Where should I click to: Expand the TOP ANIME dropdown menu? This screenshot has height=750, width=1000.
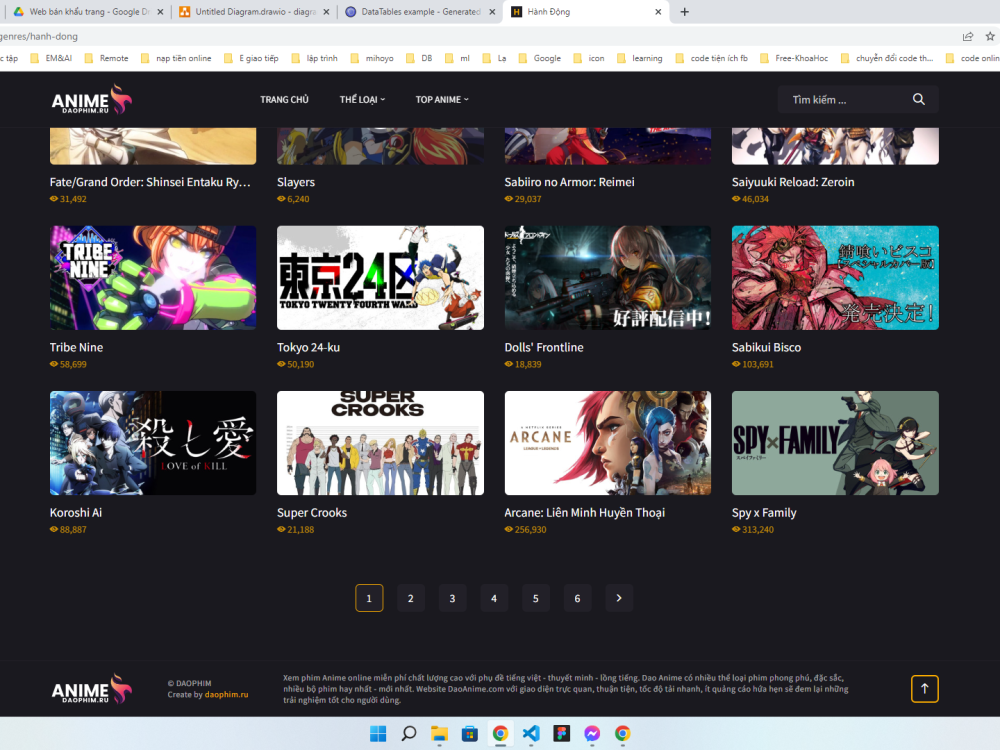coord(442,99)
